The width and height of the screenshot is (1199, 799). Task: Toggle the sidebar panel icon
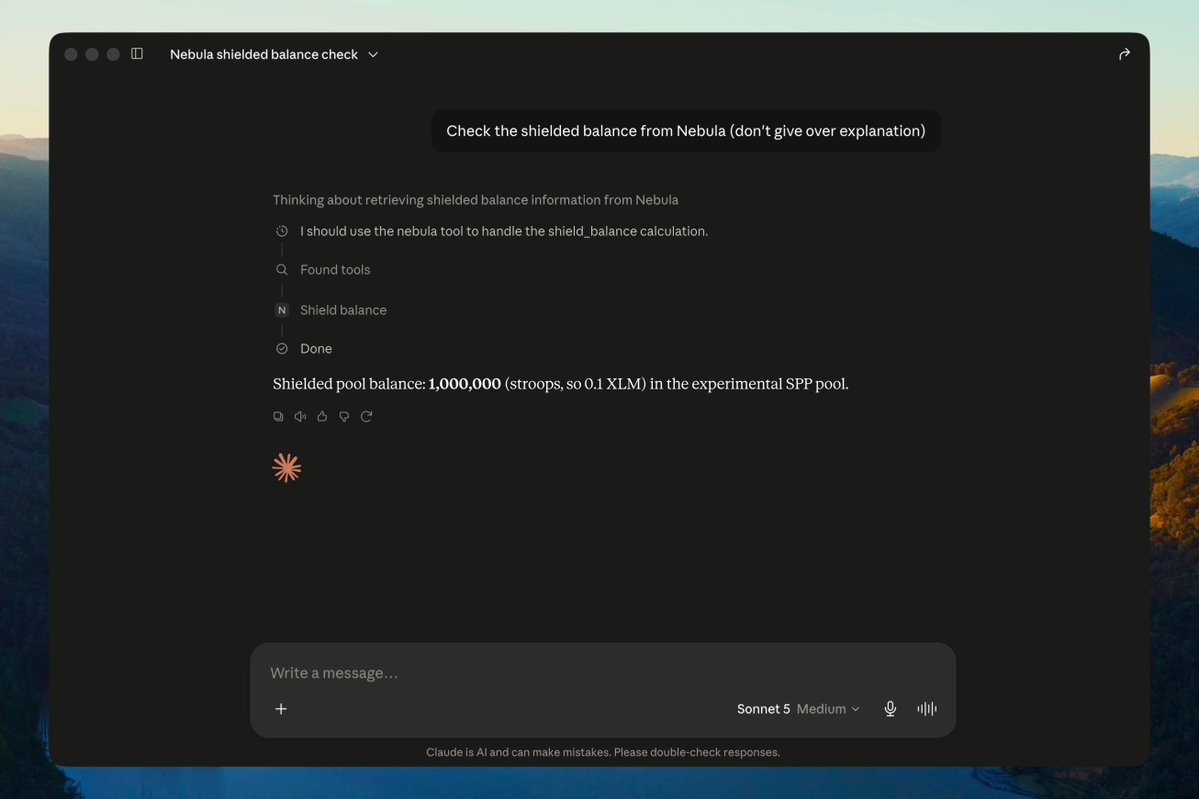[137, 54]
